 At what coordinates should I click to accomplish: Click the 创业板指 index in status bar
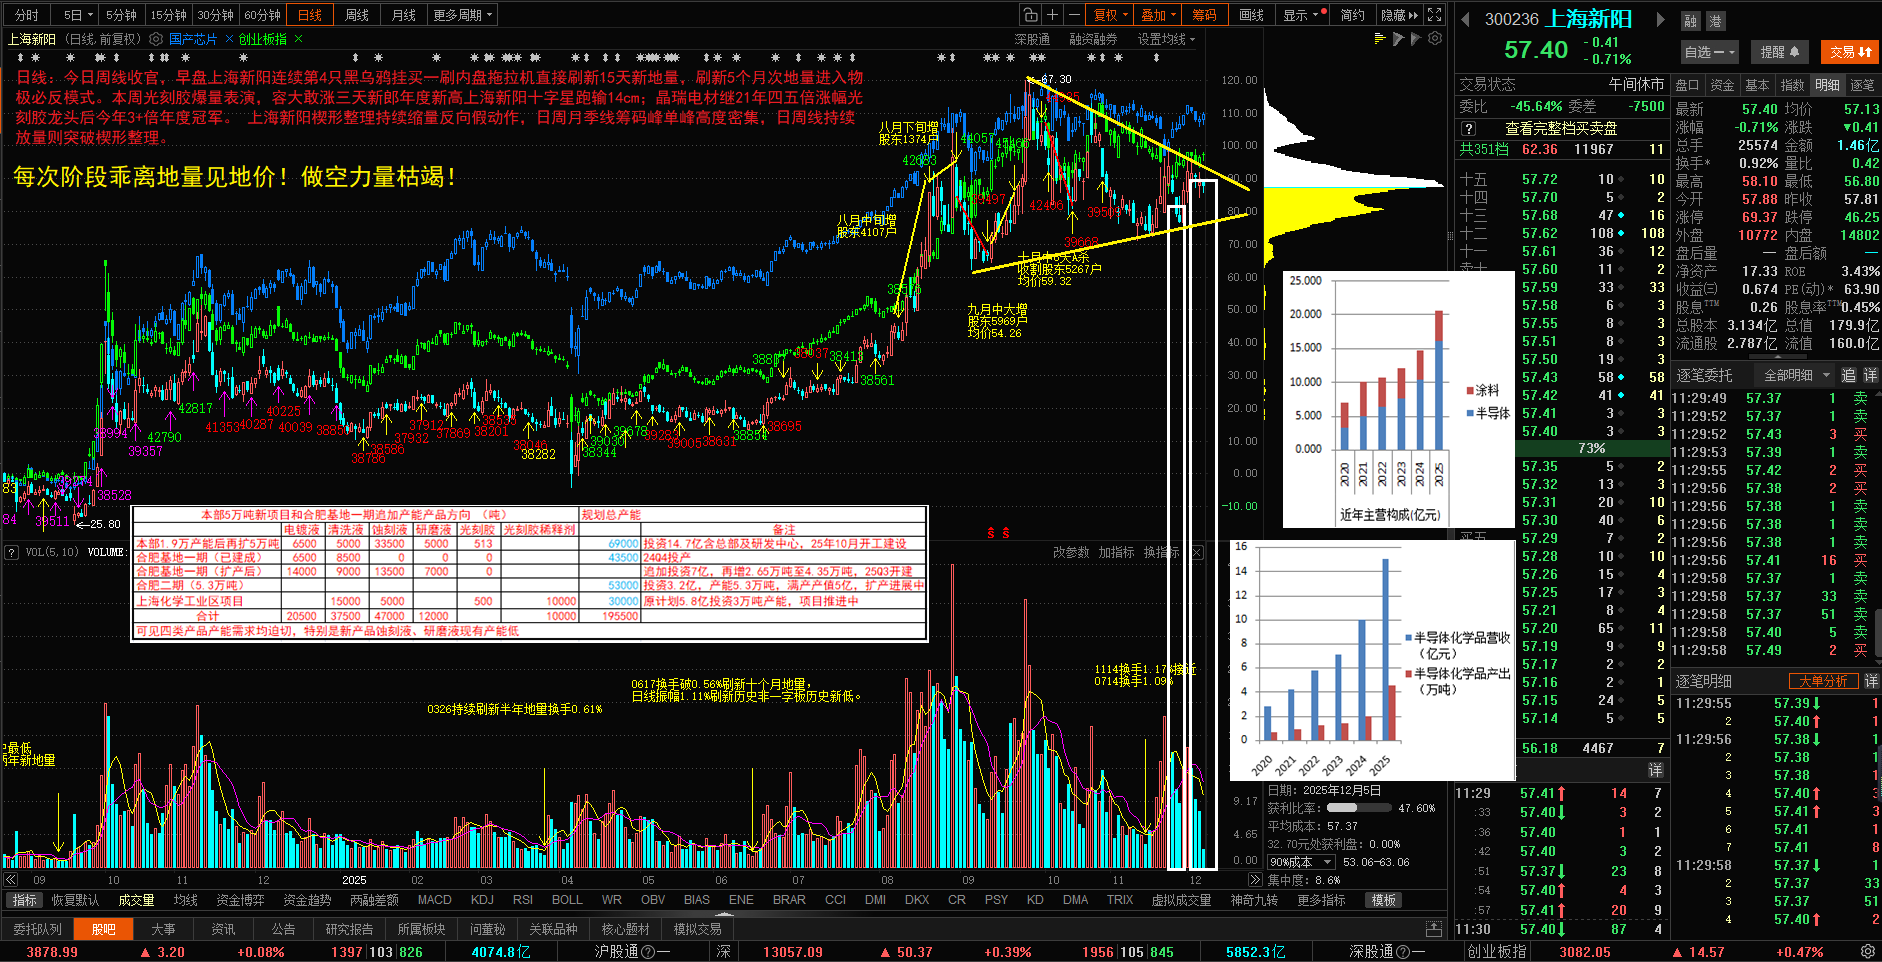(1497, 952)
